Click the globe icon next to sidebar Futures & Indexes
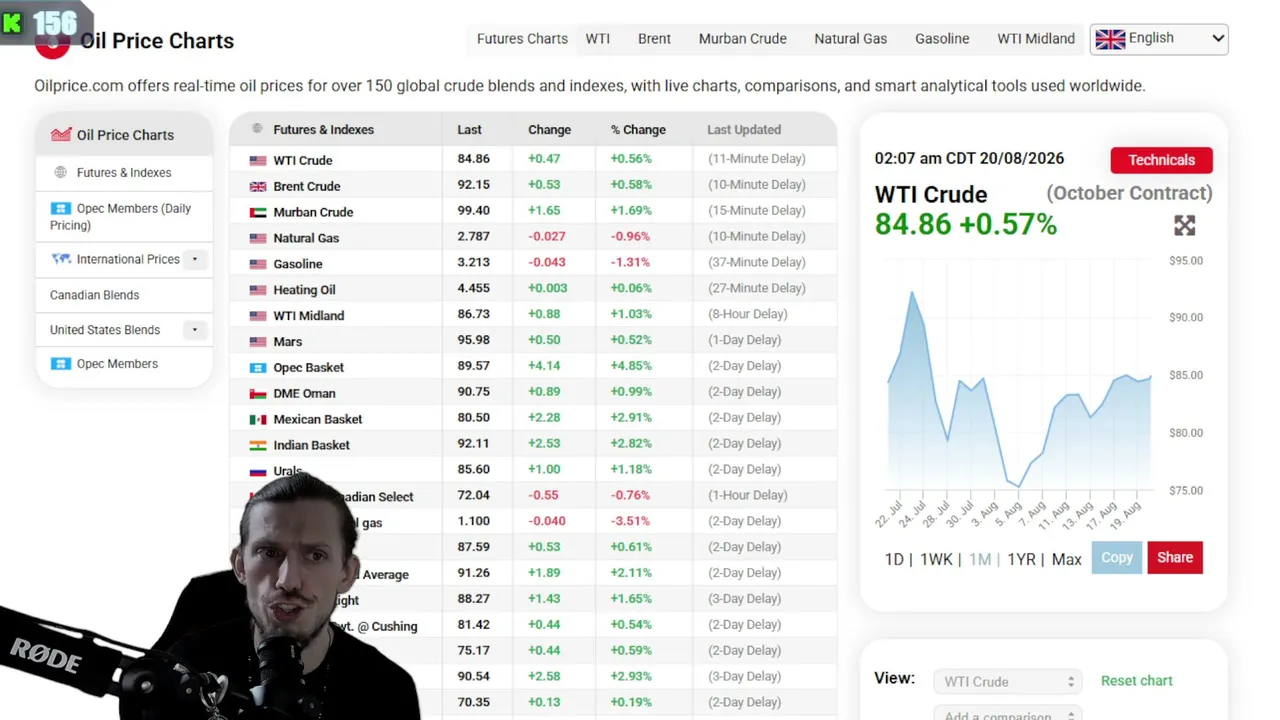 point(60,172)
